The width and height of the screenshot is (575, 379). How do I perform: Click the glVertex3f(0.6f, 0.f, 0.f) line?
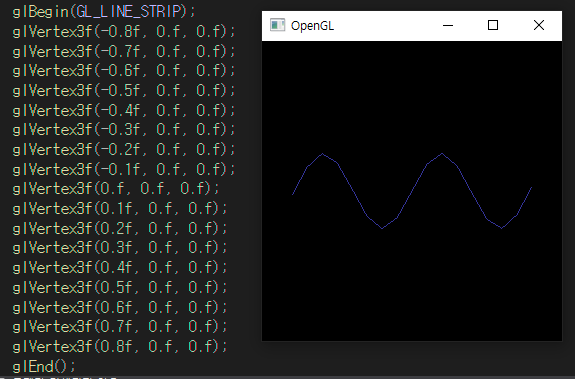(x=120, y=307)
